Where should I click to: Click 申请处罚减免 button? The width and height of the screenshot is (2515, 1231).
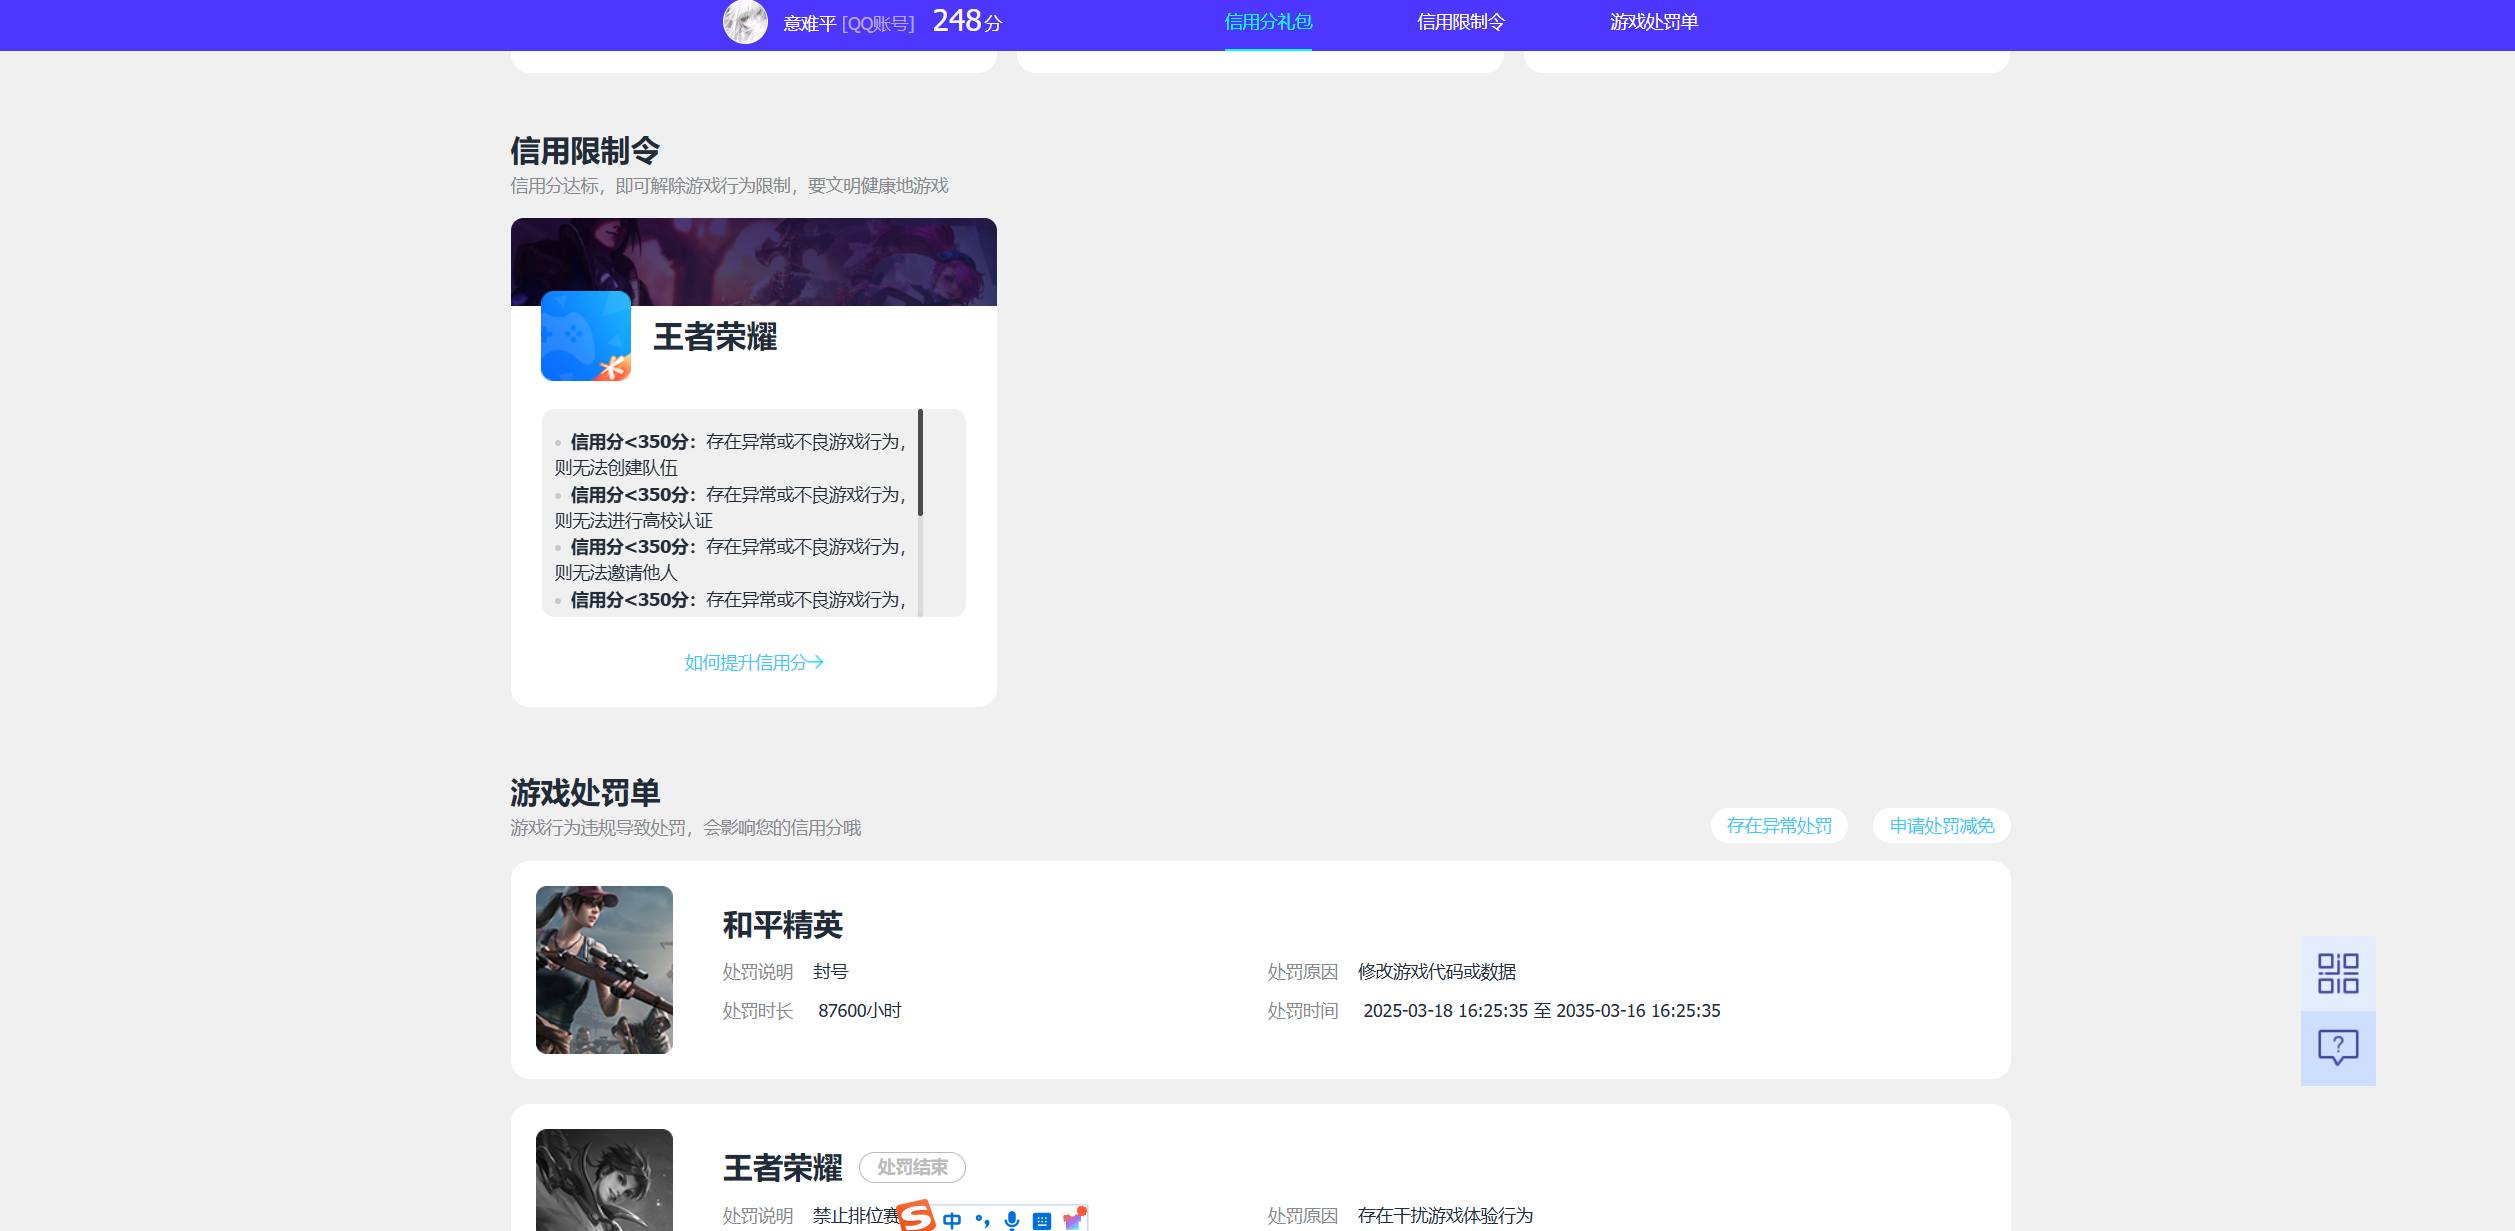tap(1942, 826)
